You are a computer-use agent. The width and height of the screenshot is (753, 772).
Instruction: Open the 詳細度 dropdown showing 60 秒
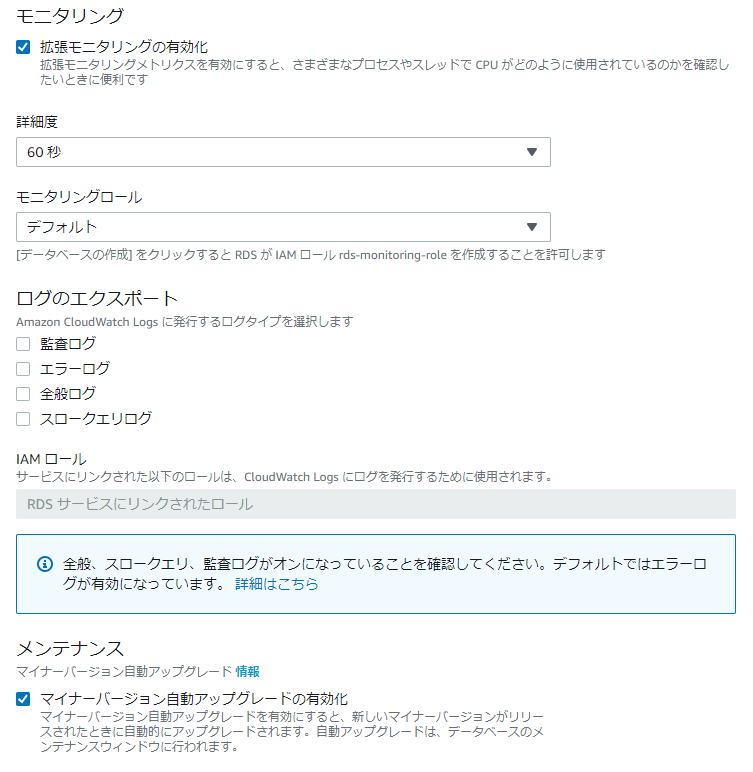(283, 152)
